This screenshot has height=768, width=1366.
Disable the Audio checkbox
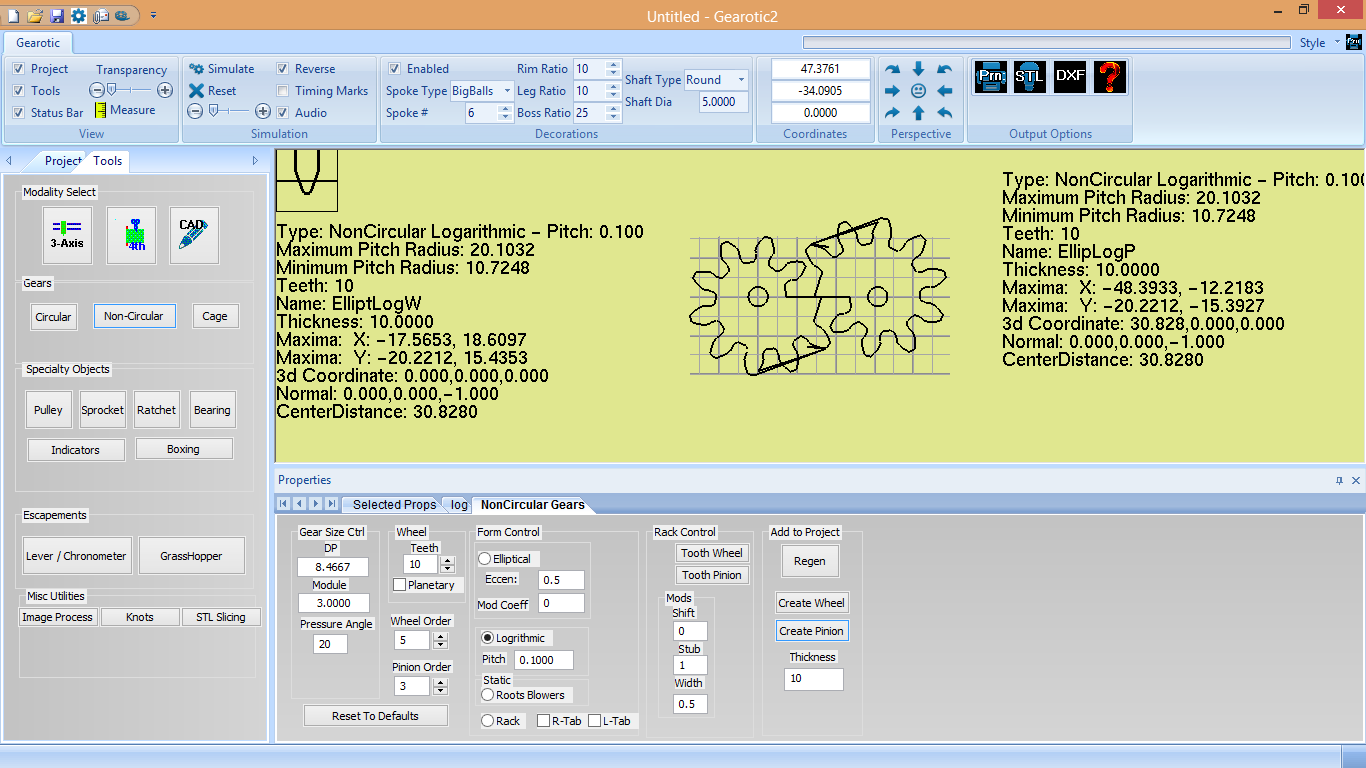[283, 113]
